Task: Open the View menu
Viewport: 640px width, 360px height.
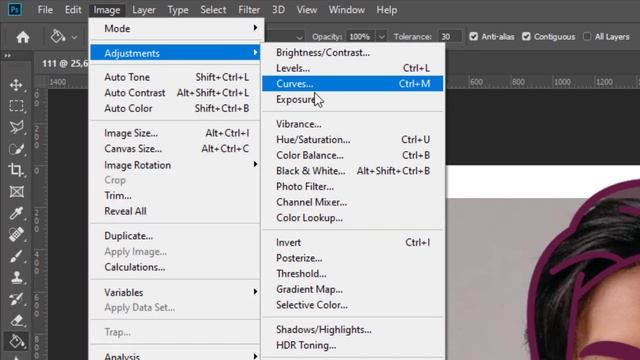Action: point(307,10)
